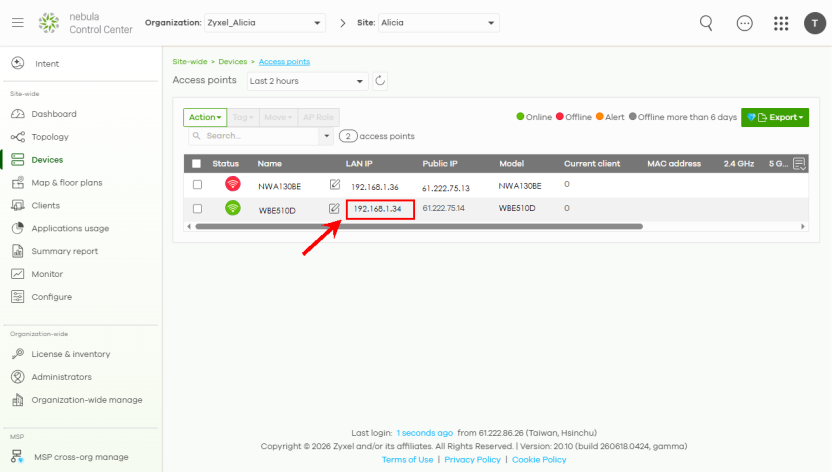832x472 pixels.
Task: Click the Summary report icon
Action: pos(18,251)
